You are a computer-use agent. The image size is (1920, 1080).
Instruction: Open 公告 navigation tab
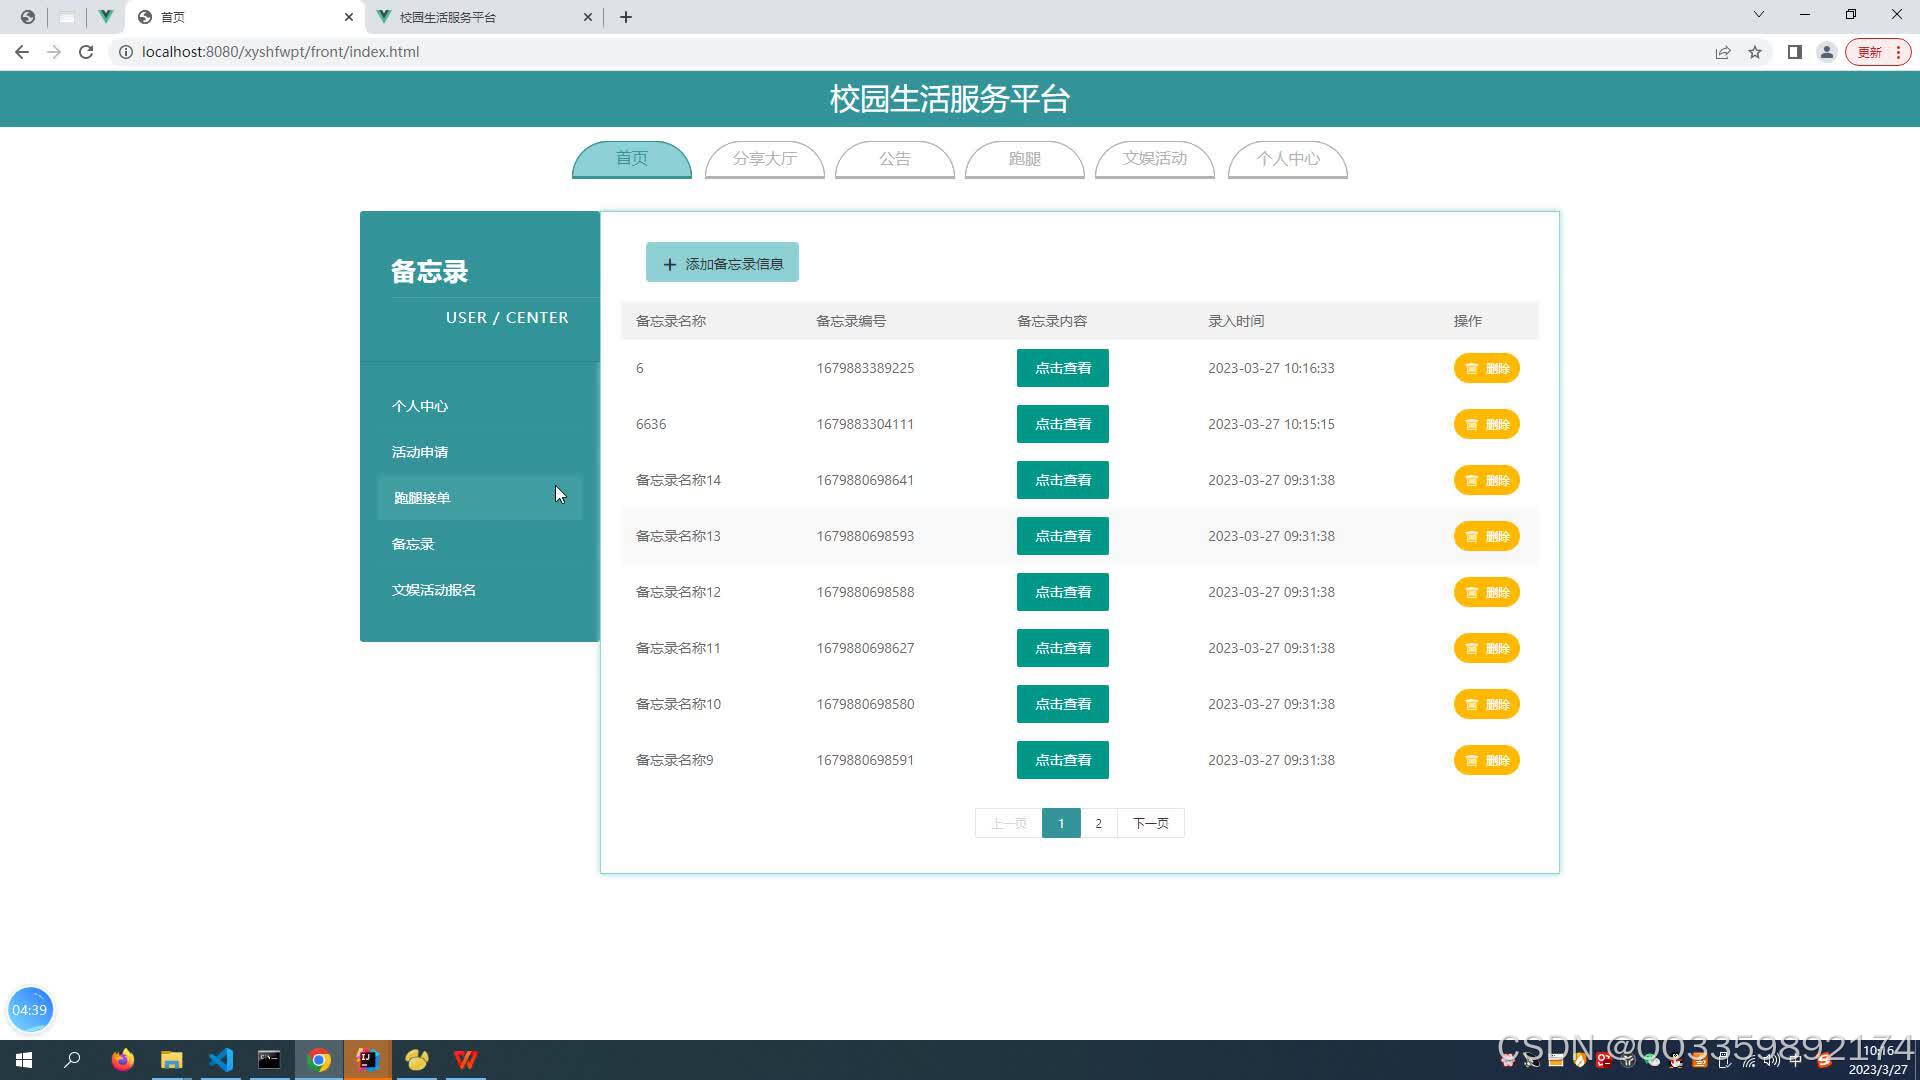click(895, 159)
